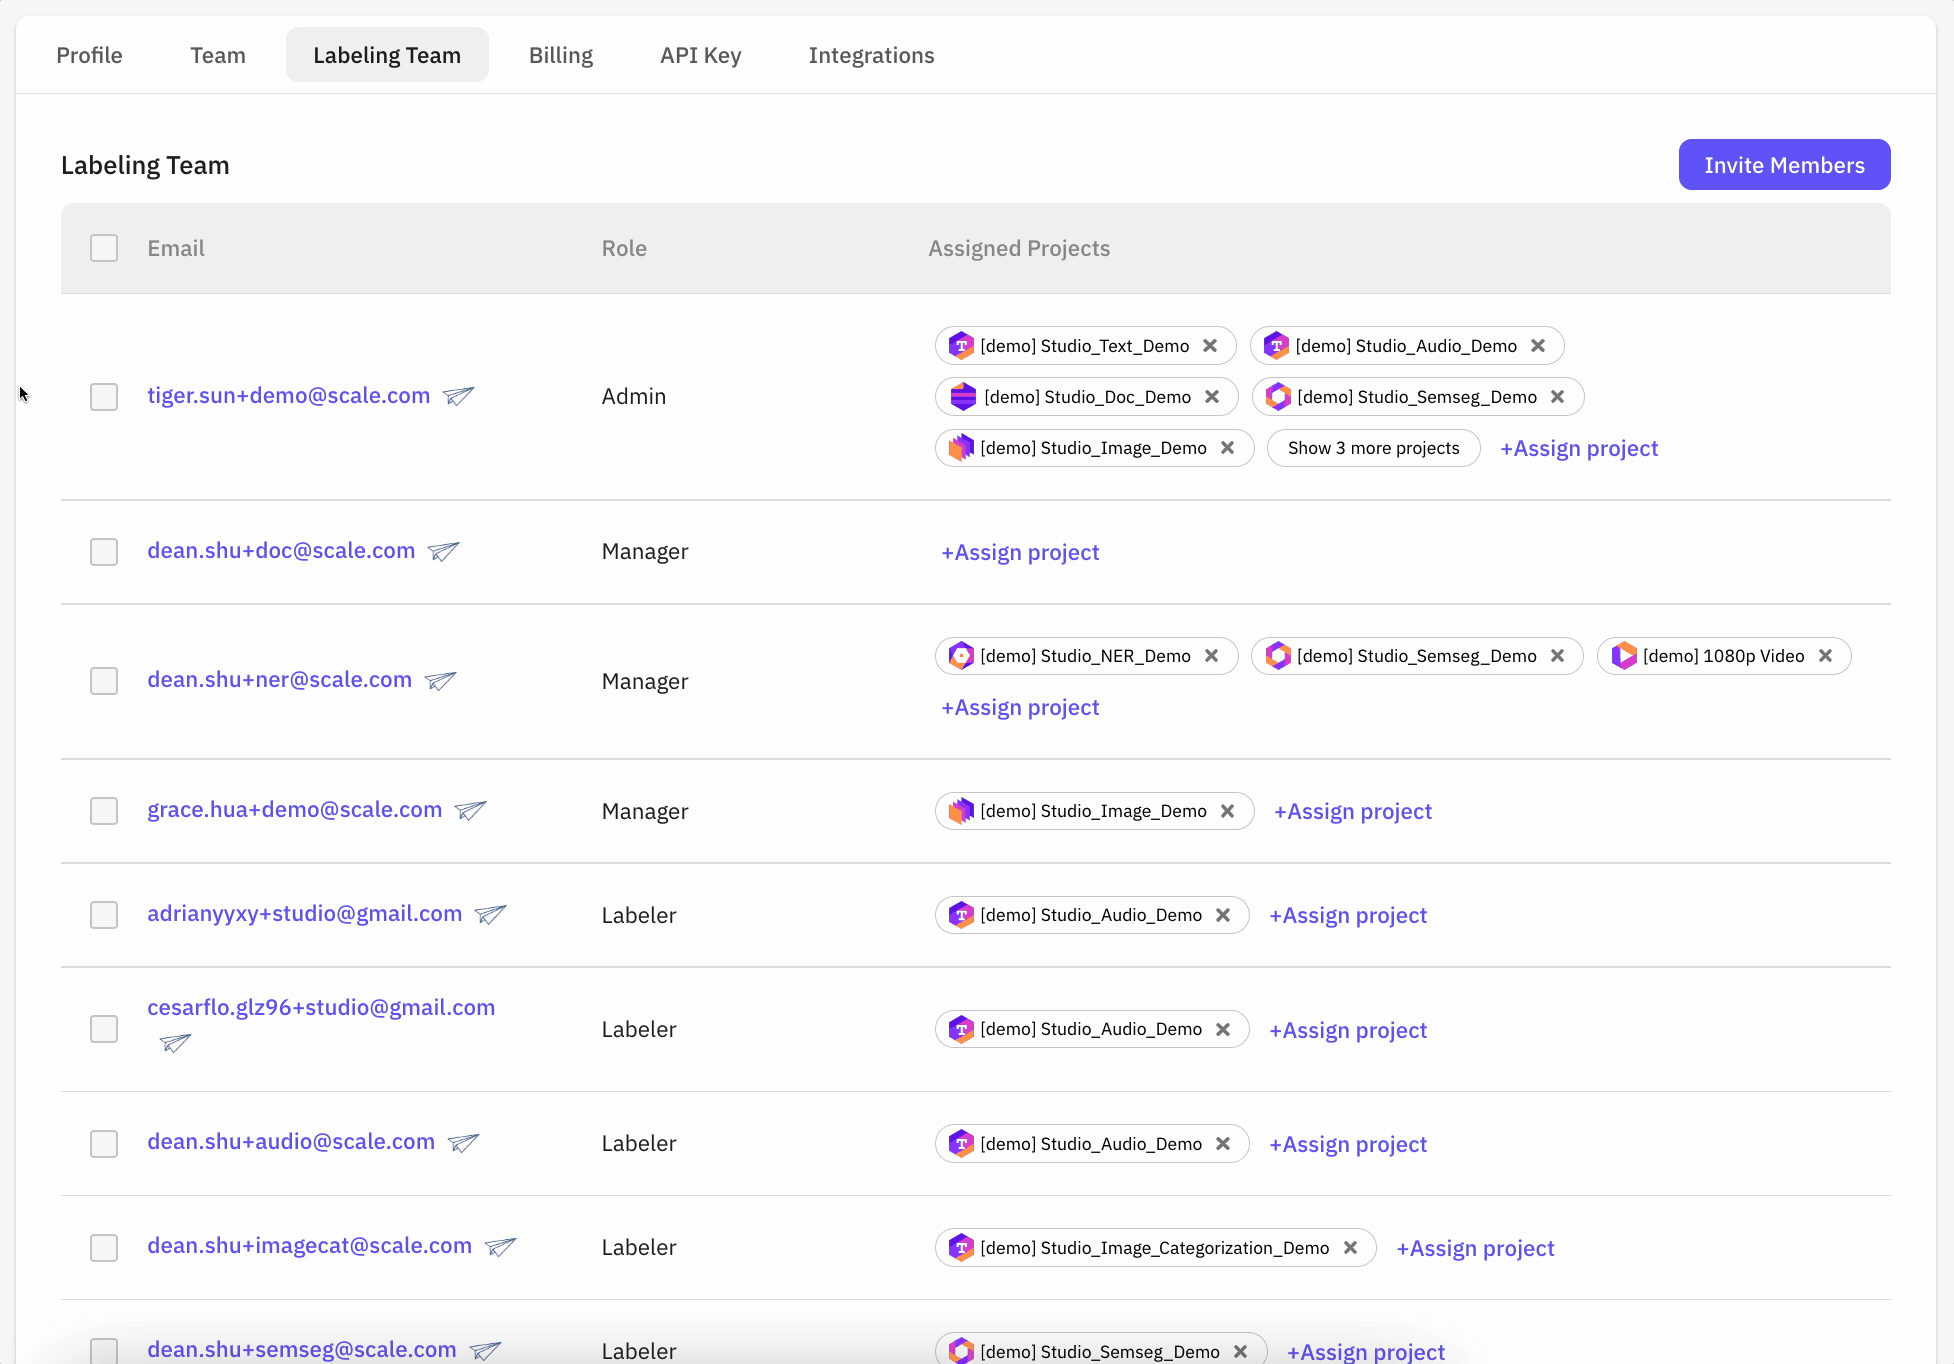This screenshot has width=1954, height=1364.
Task: Open dean.shu+audio@scale.com email link
Action: [291, 1142]
